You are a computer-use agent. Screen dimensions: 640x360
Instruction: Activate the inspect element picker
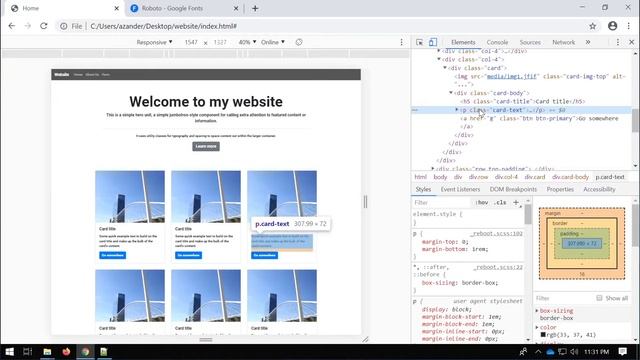[419, 42]
